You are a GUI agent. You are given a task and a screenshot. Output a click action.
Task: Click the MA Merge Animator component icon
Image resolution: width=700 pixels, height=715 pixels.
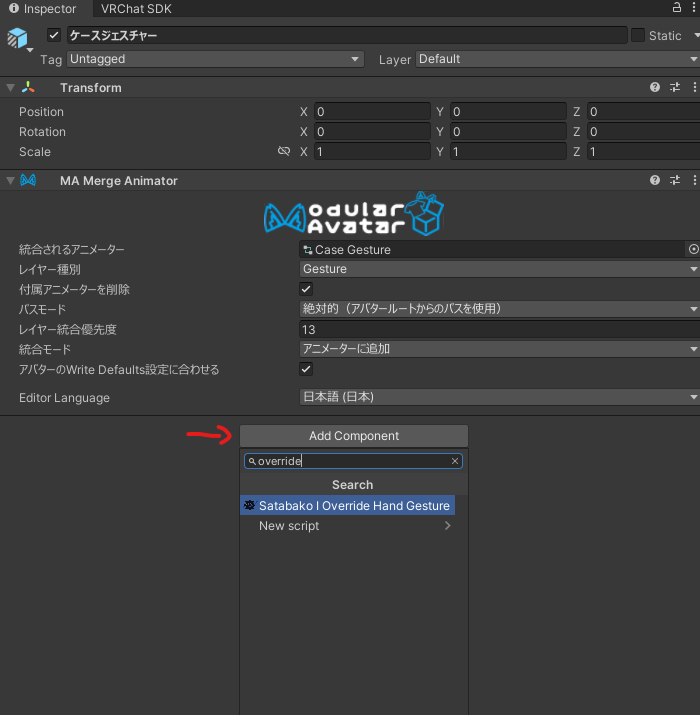[x=28, y=181]
